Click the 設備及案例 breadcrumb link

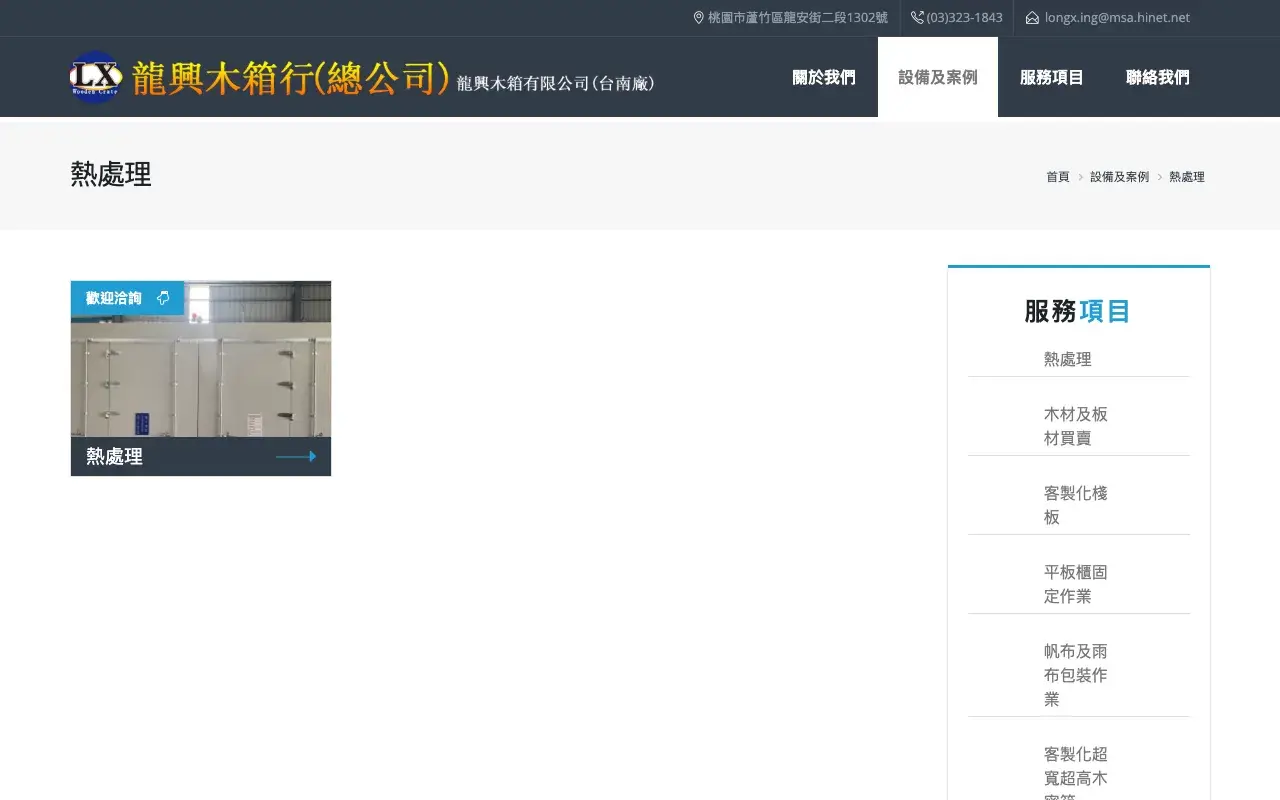coord(1120,177)
